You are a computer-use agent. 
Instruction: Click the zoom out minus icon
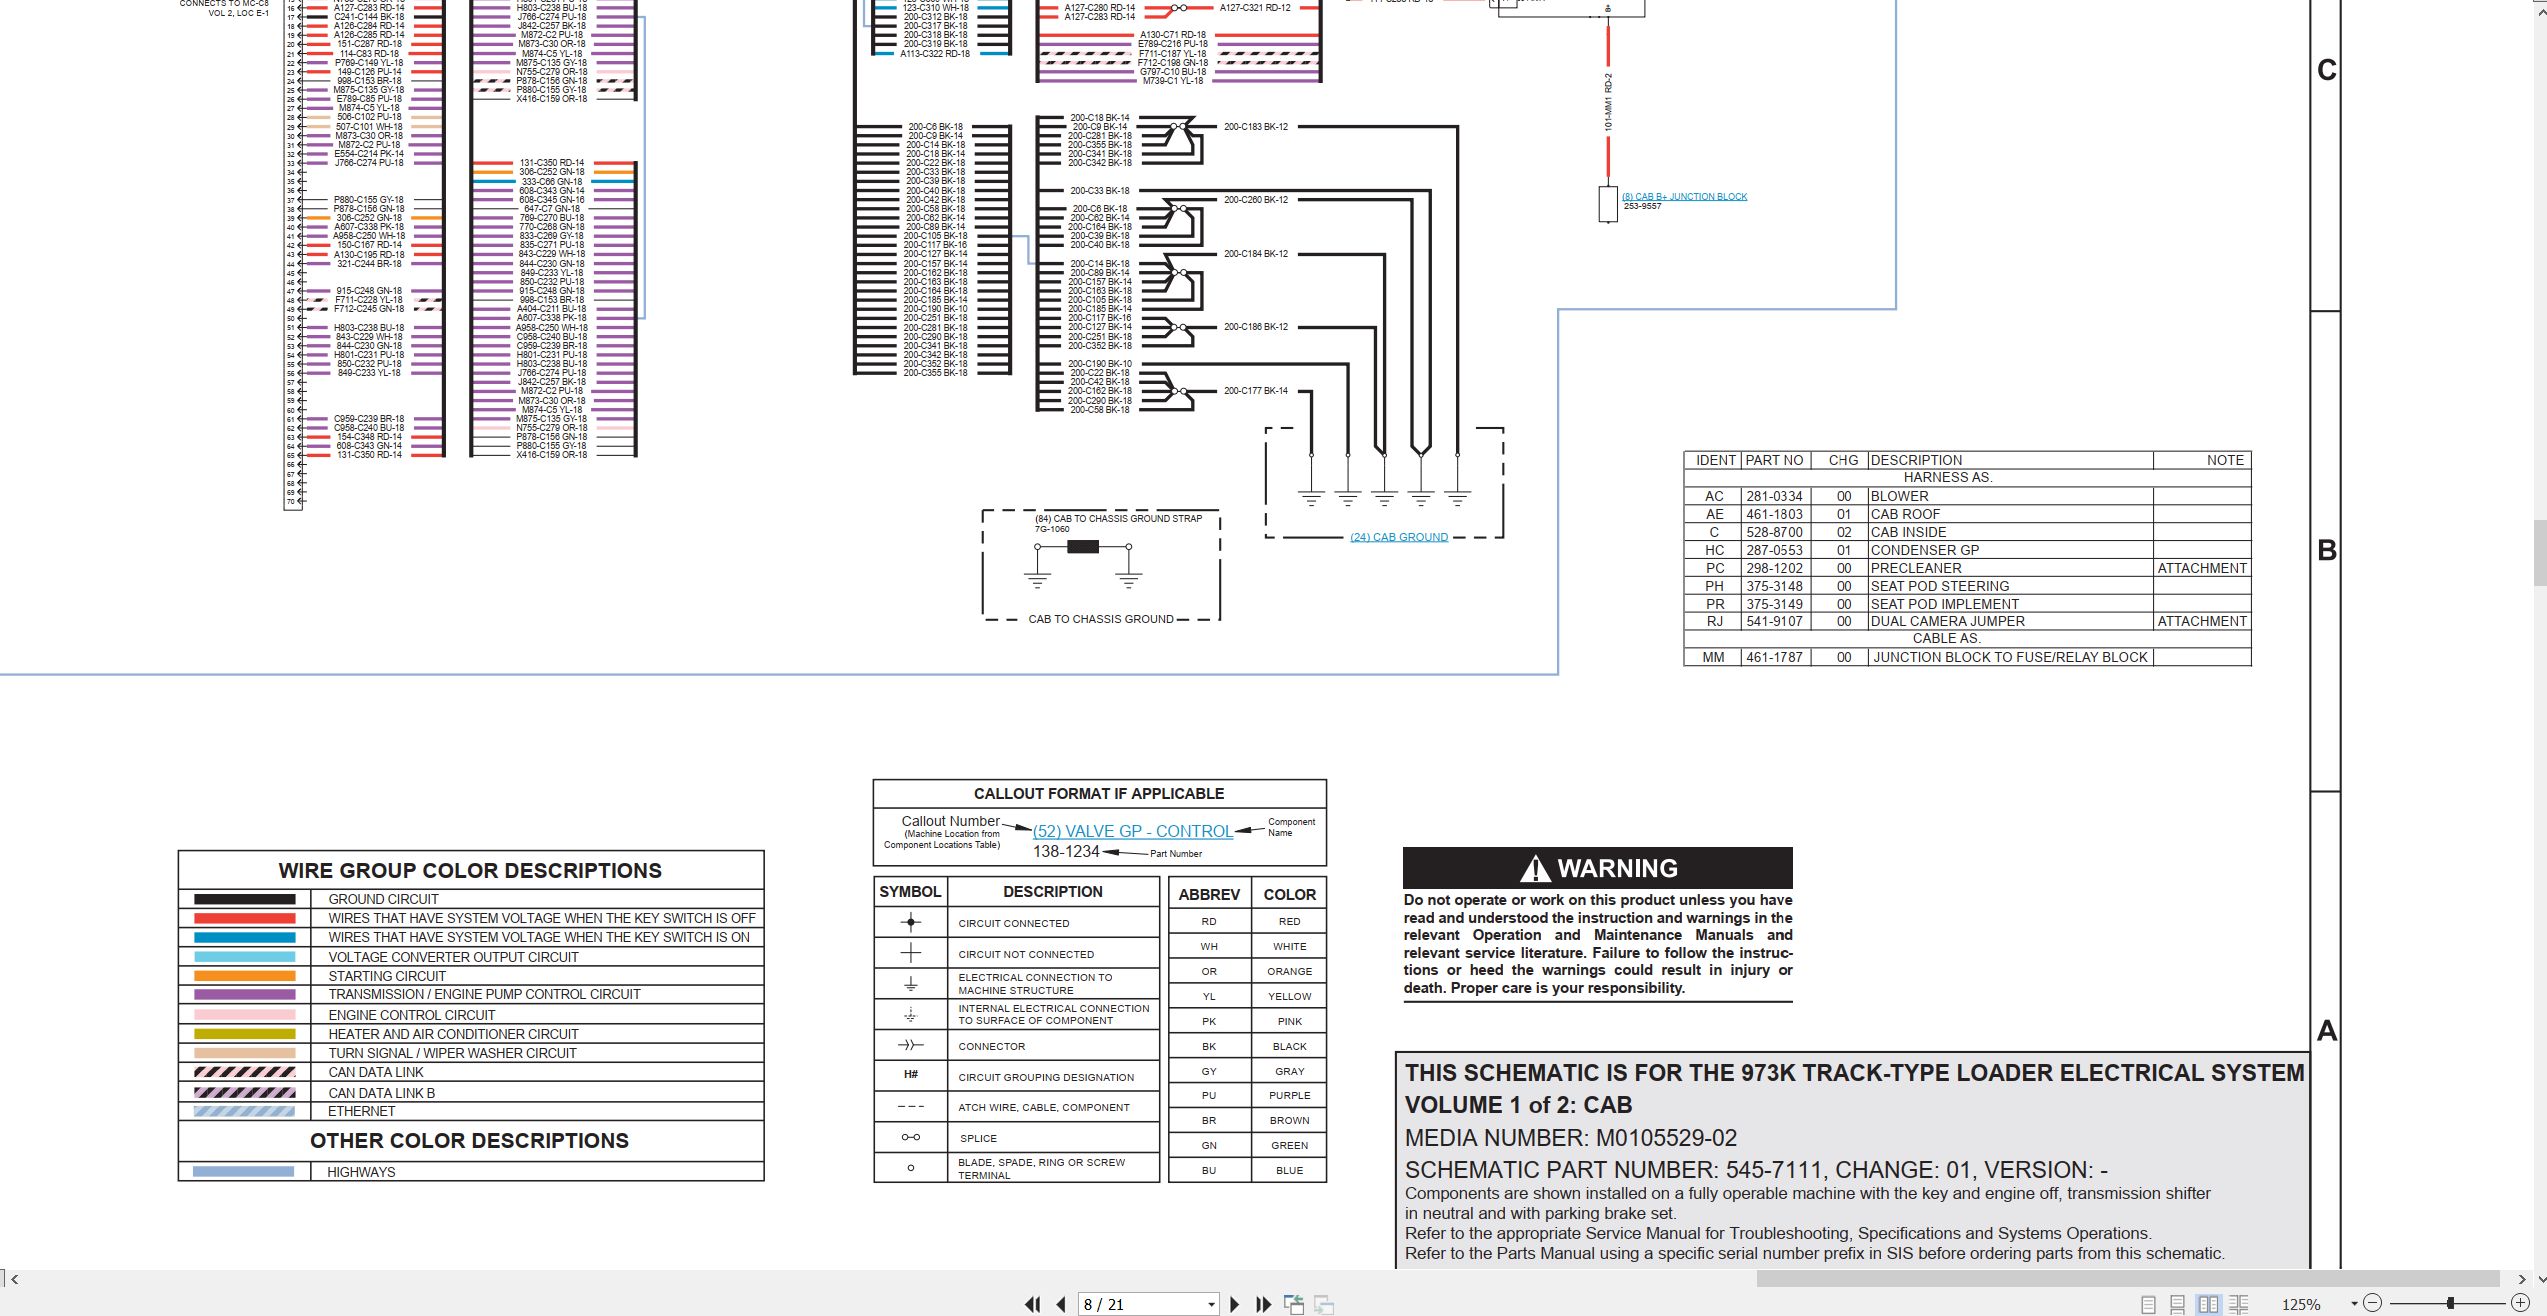(2372, 1303)
